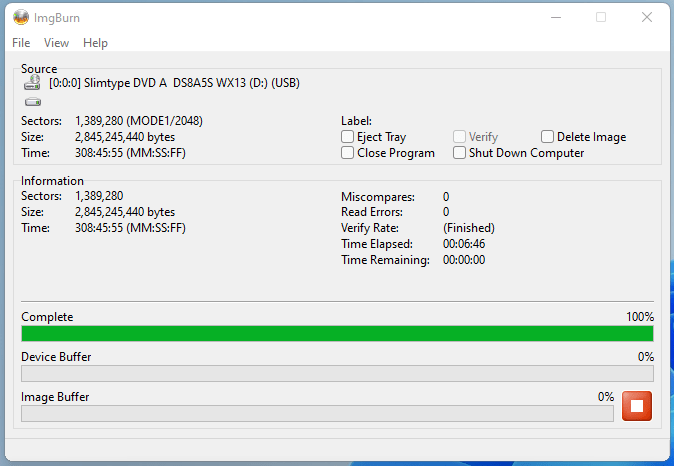The width and height of the screenshot is (674, 466).
Task: Close the ImgBurn window
Action: 647,18
